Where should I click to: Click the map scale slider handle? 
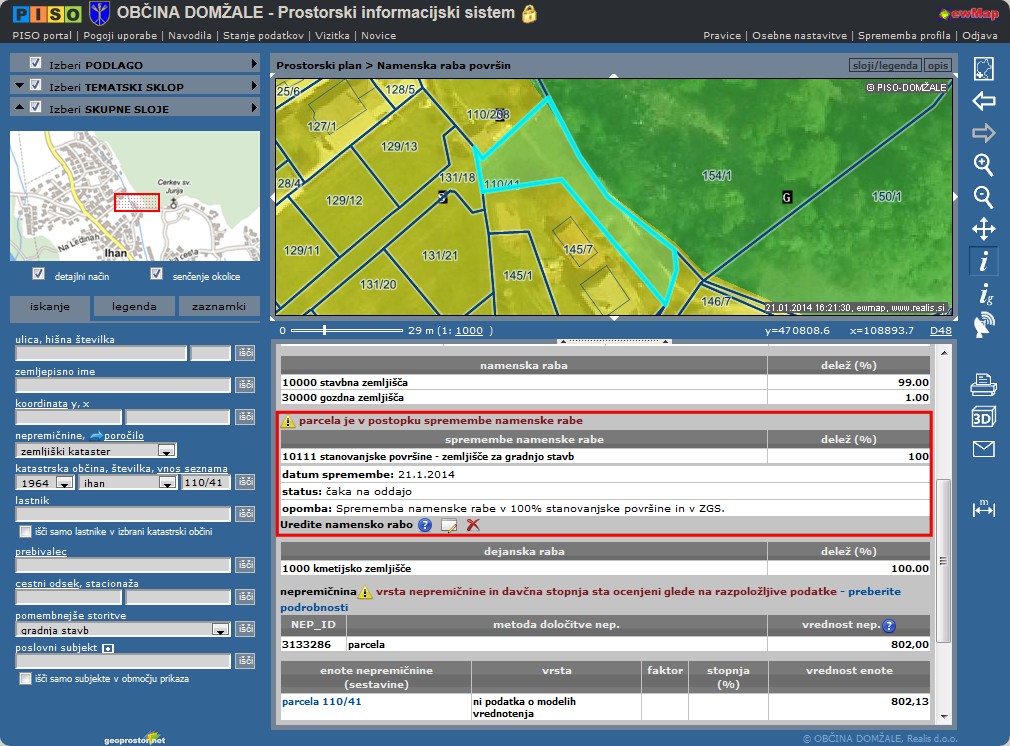(x=323, y=330)
